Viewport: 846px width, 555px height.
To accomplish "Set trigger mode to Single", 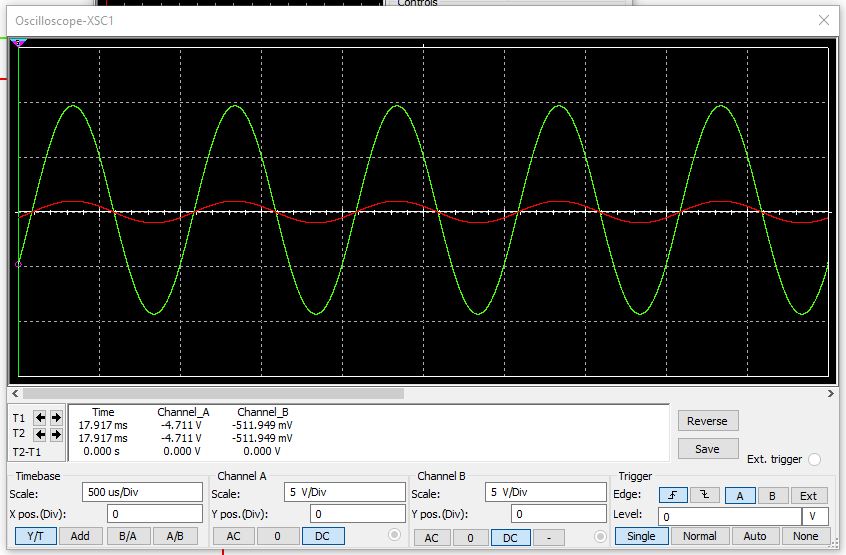I will click(642, 536).
